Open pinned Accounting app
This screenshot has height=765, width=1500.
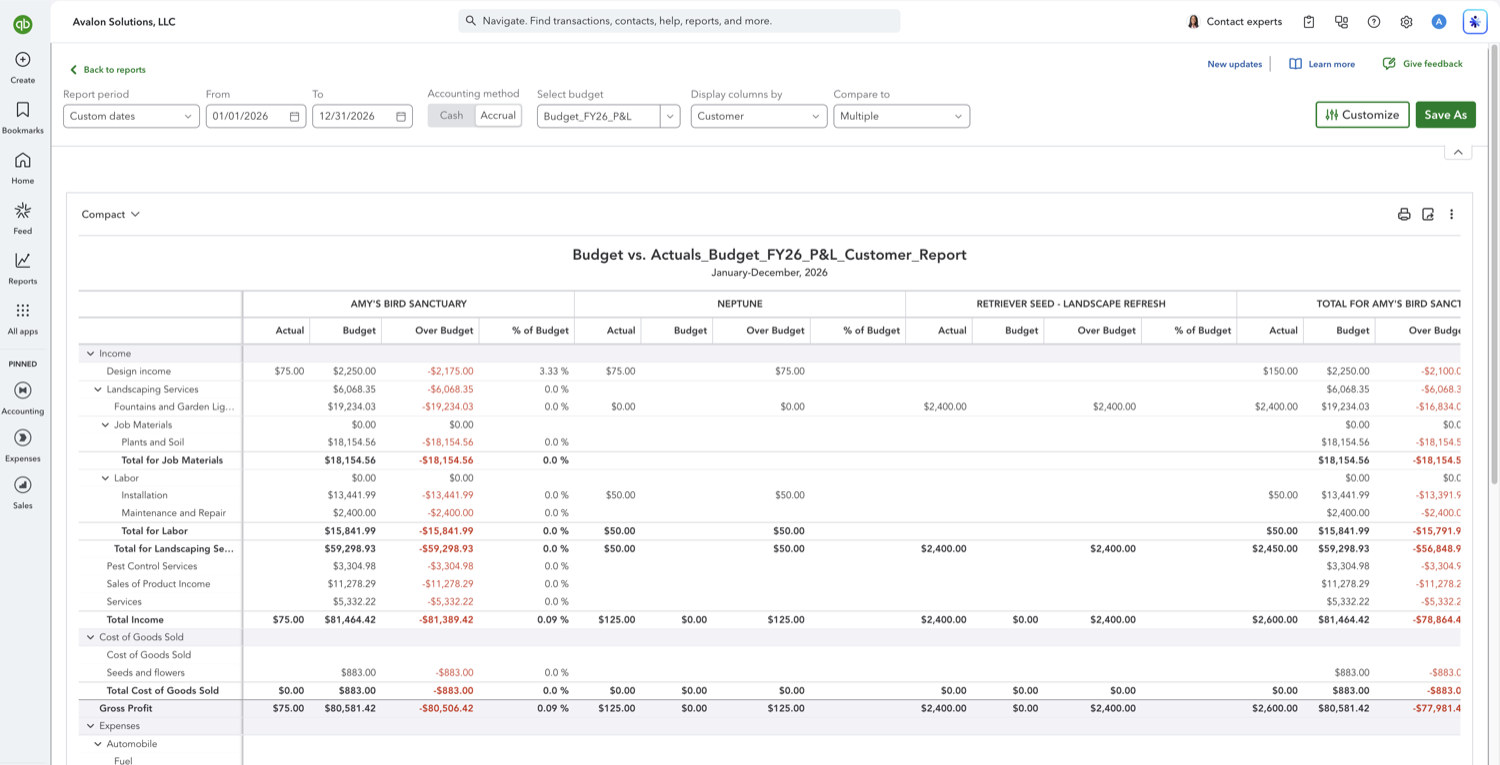(23, 397)
